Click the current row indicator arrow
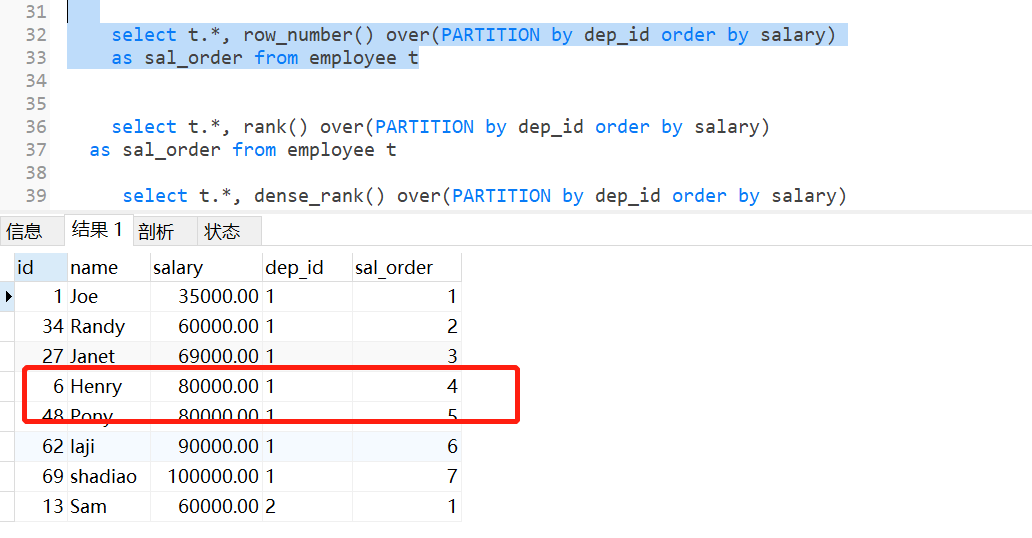 point(8,296)
